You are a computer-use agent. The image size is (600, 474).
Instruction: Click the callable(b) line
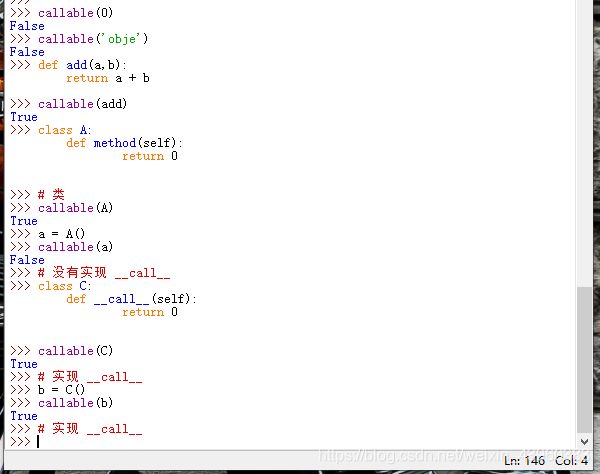coord(76,403)
